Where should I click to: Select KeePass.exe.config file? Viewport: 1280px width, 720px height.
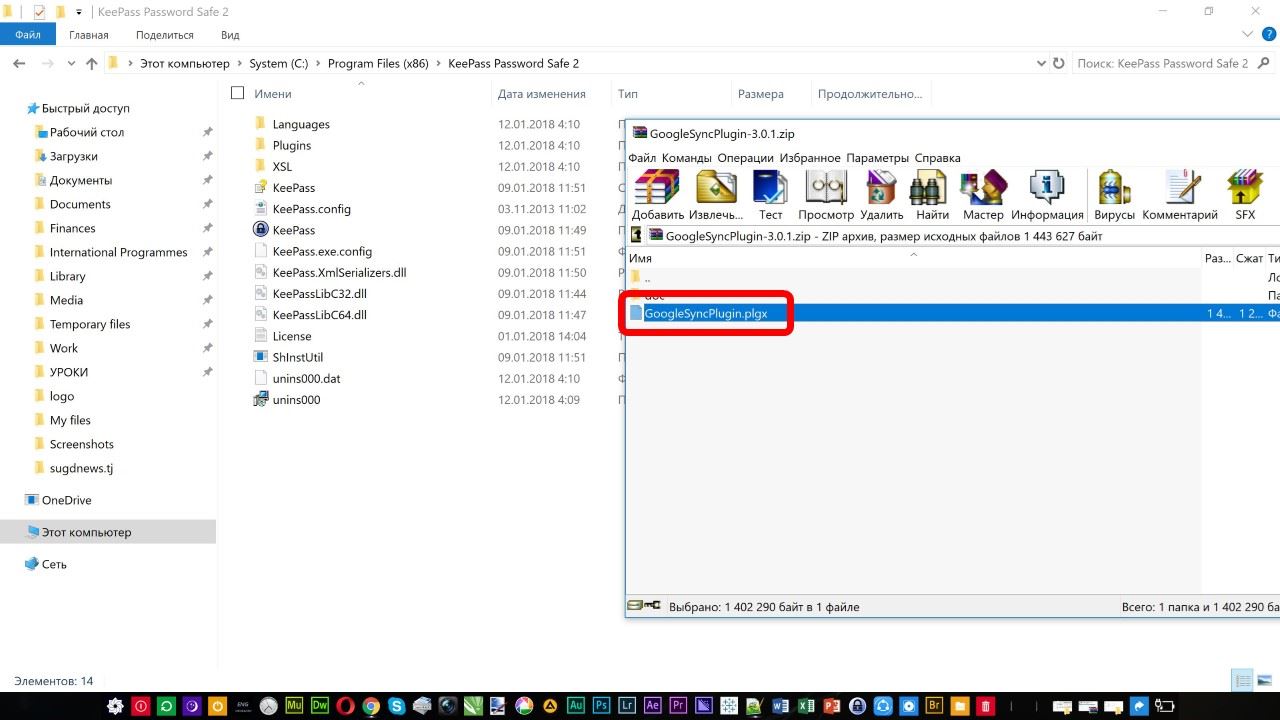[x=322, y=252]
